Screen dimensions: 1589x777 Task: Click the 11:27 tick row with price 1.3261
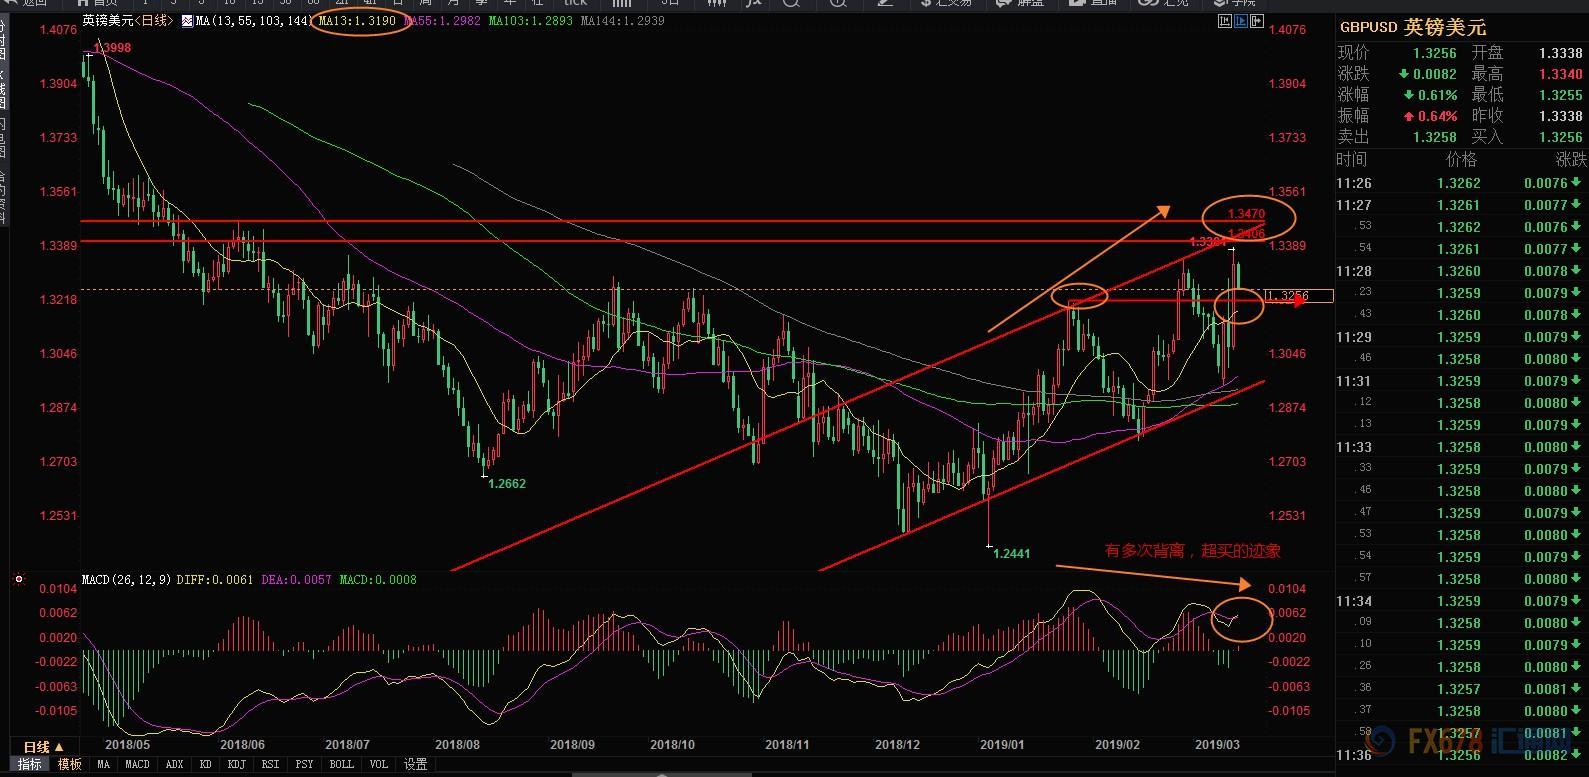tap(1462, 205)
